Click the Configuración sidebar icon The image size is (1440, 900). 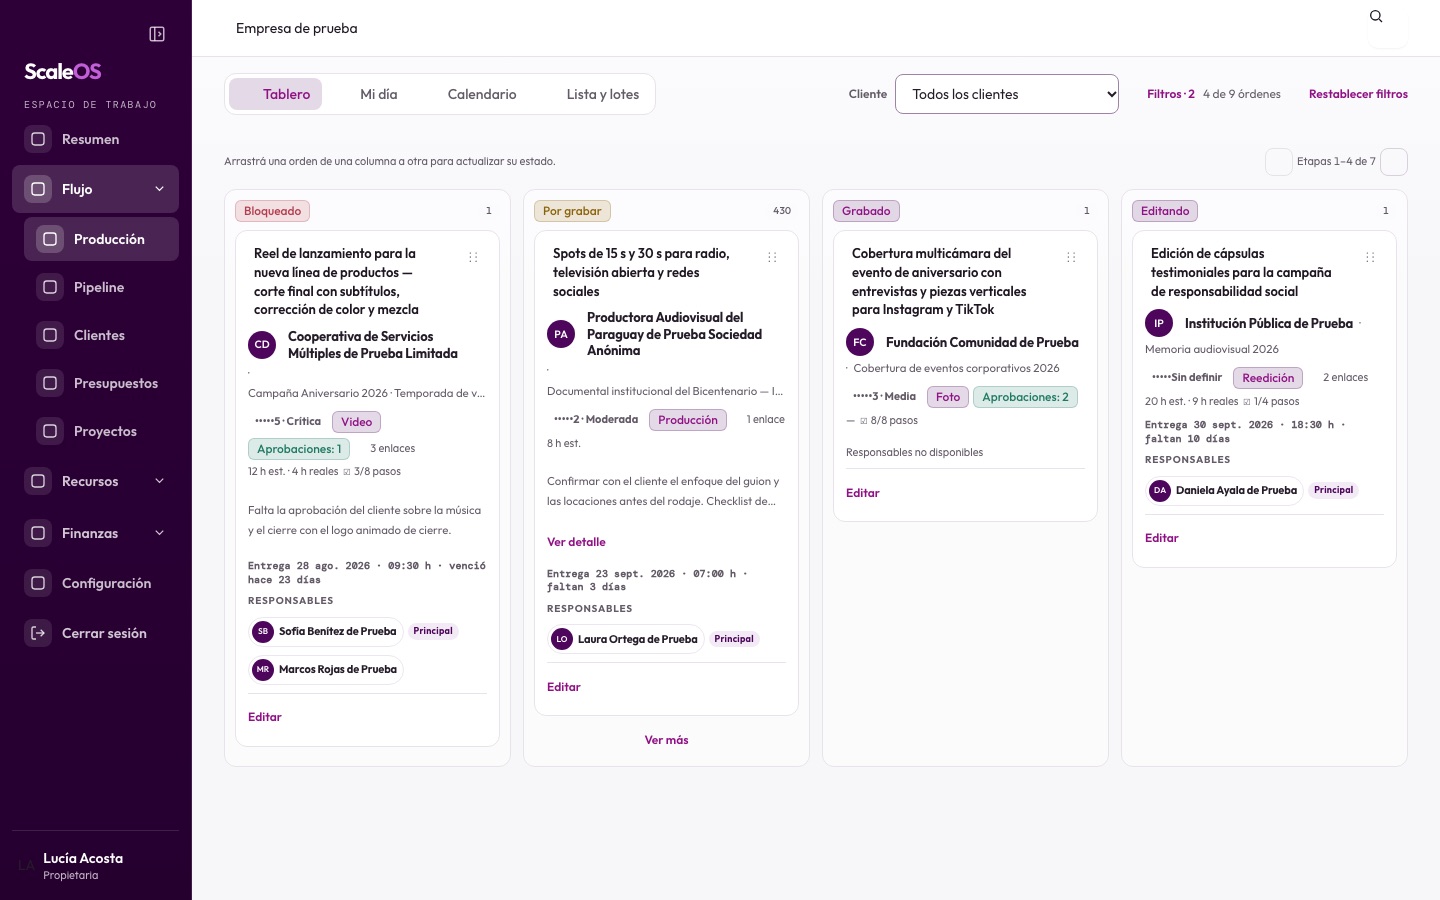pos(38,583)
